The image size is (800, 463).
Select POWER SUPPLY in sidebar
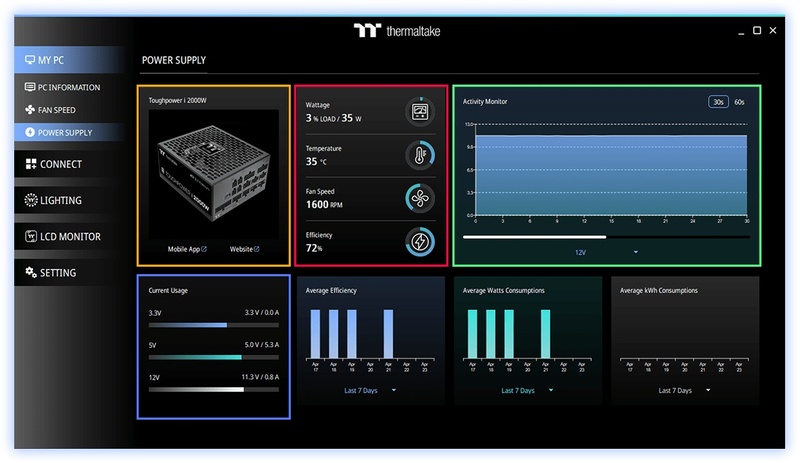69,132
